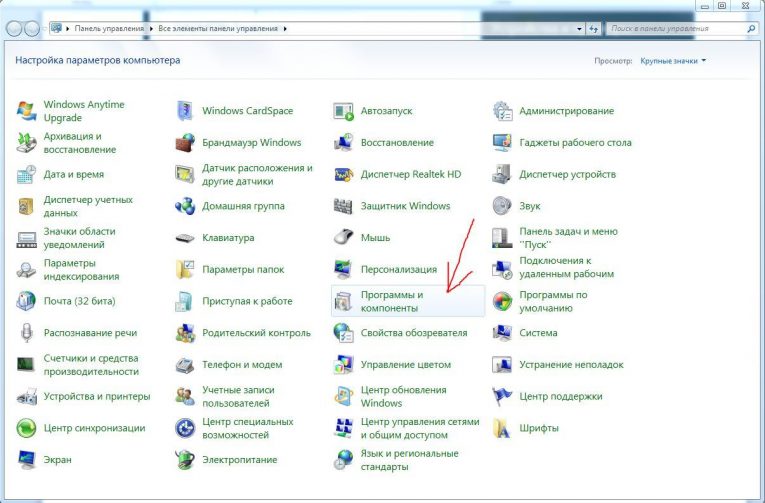Click the Центр синхронизации green icon
The image size is (765, 503).
26,428
